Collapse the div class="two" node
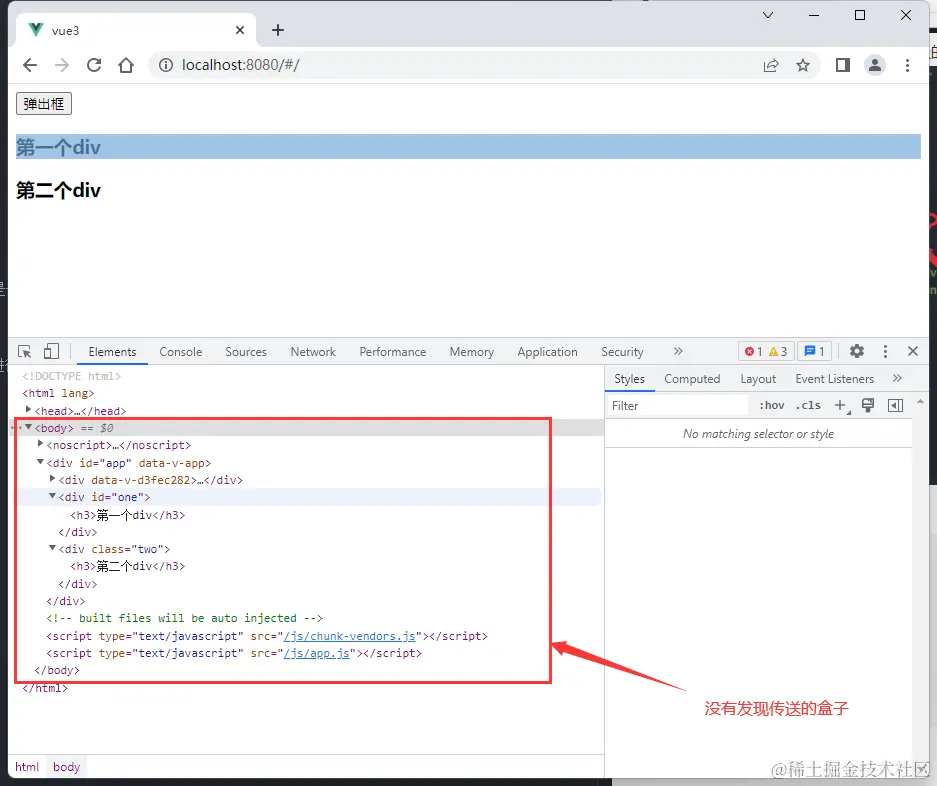The width and height of the screenshot is (937, 786). coord(52,548)
